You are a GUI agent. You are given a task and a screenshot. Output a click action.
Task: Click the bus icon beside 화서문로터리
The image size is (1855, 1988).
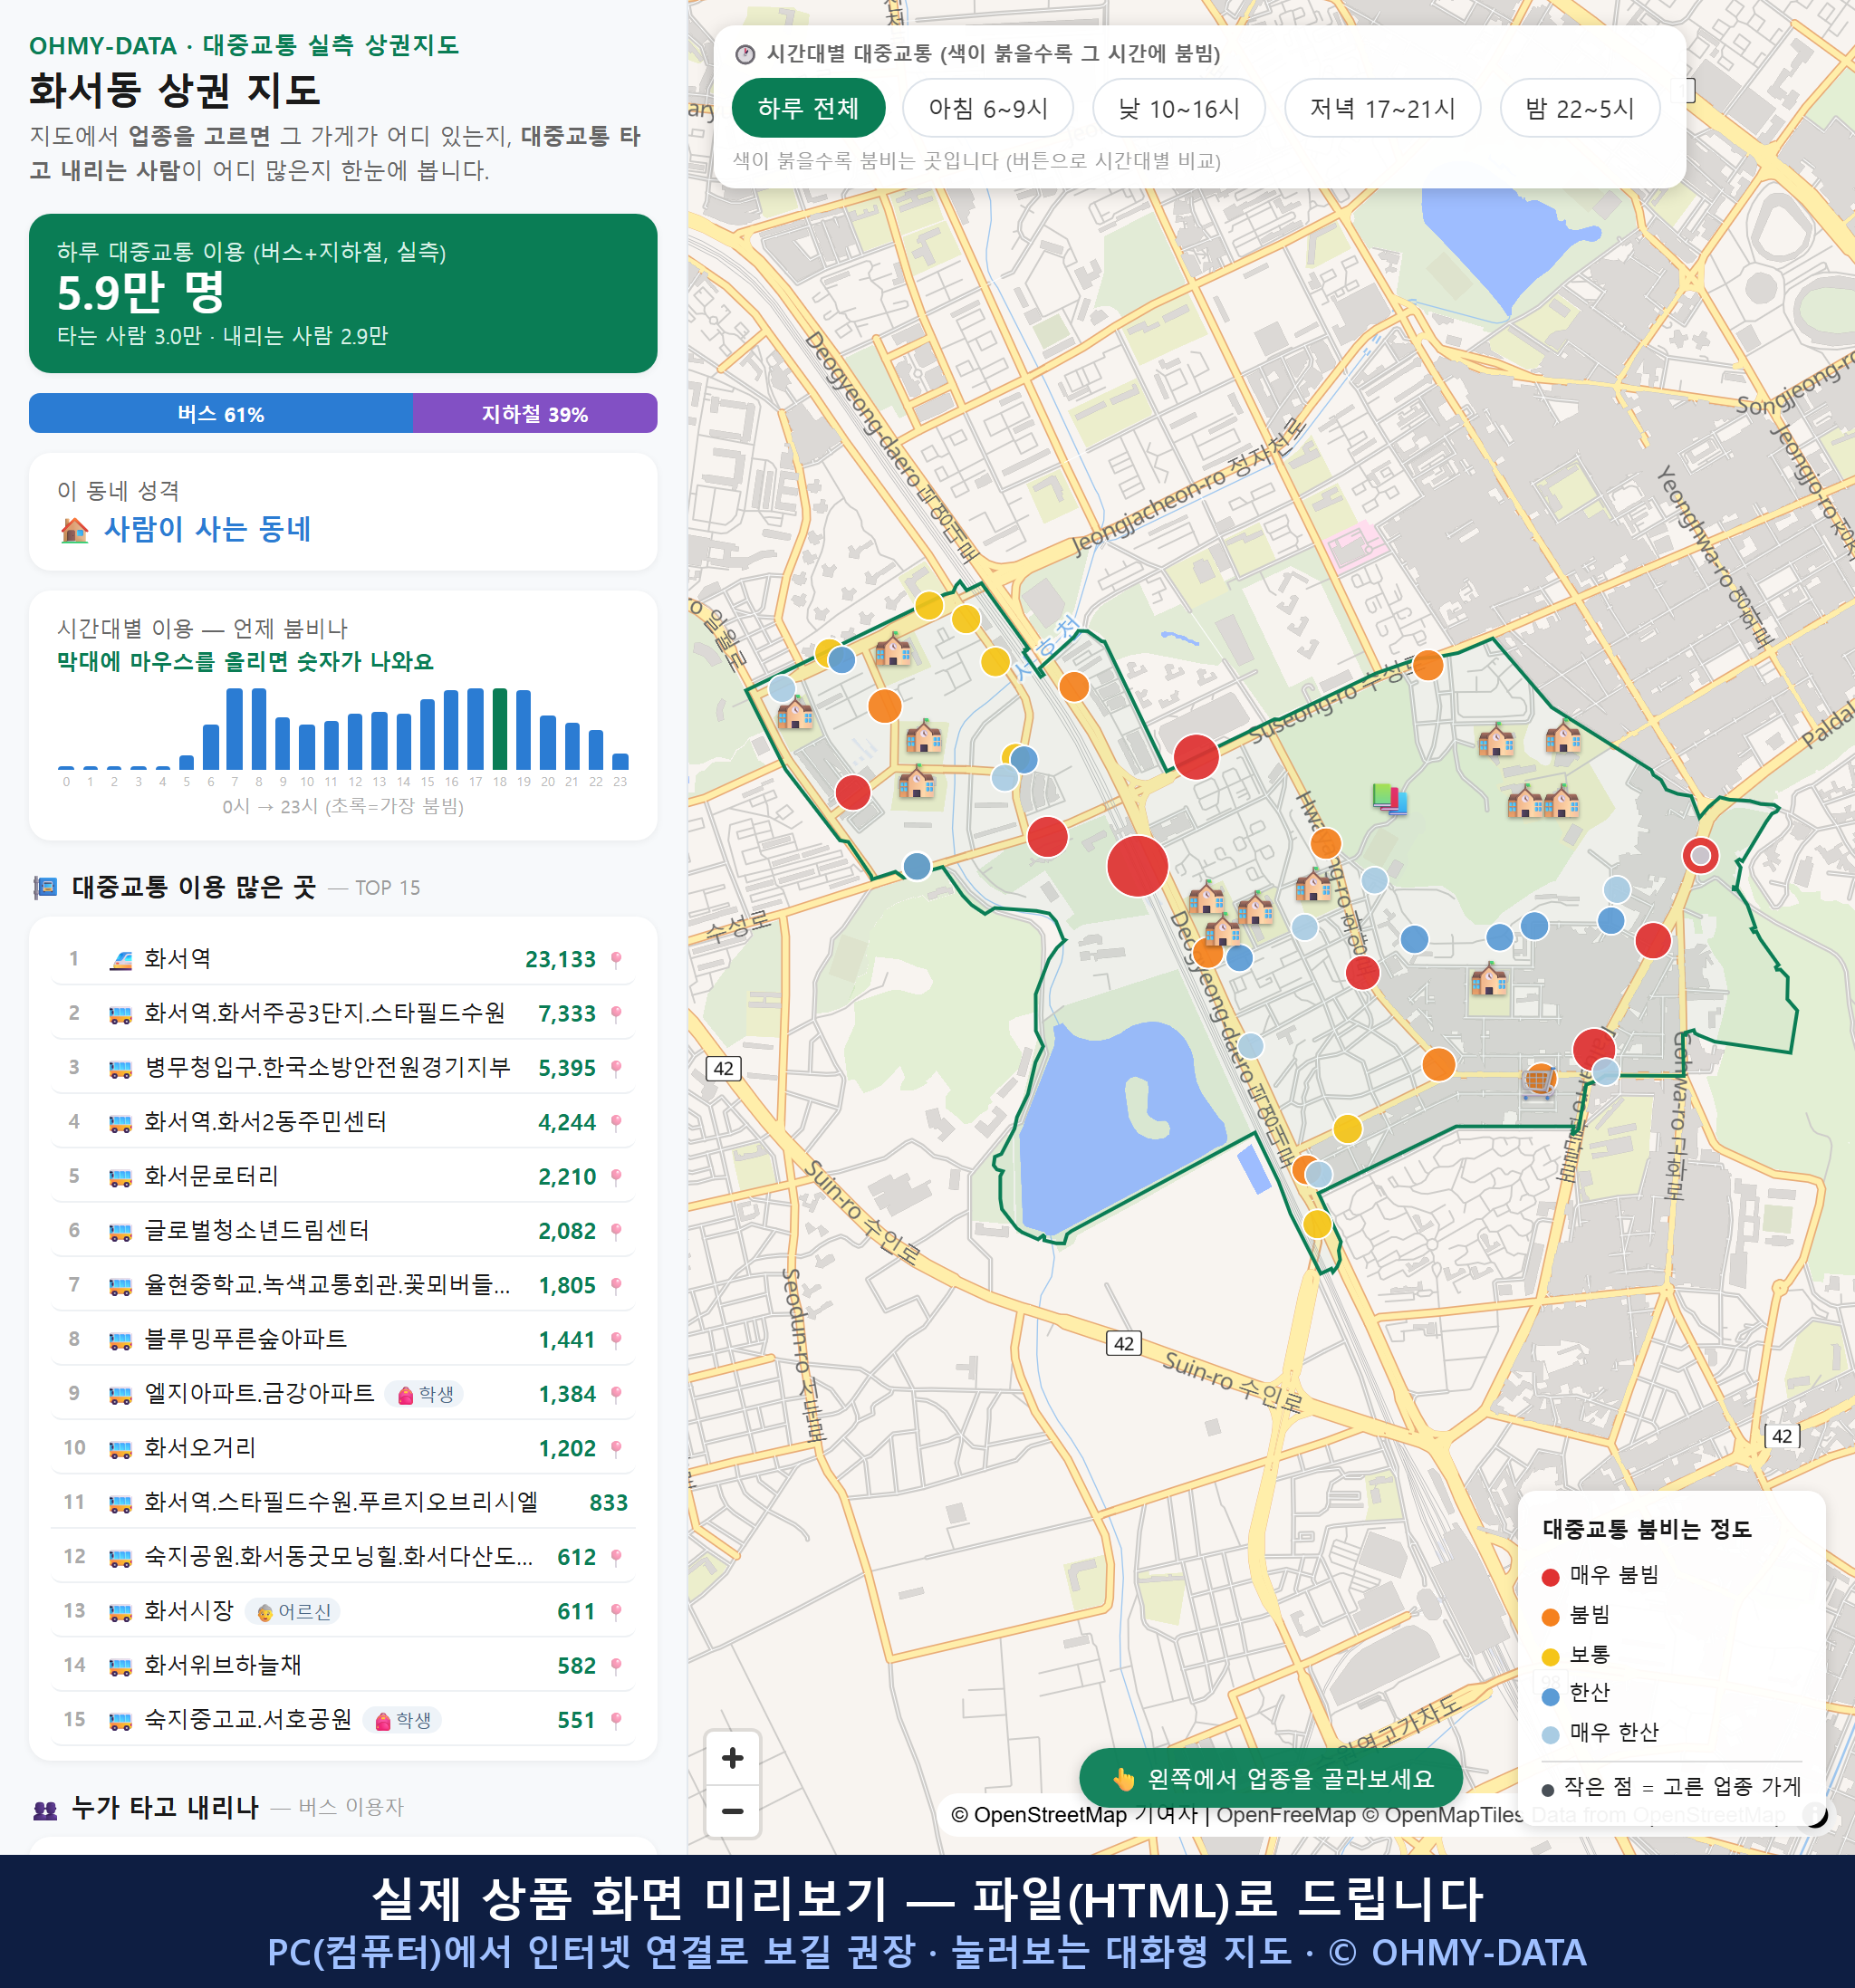pyautogui.click(x=120, y=1177)
